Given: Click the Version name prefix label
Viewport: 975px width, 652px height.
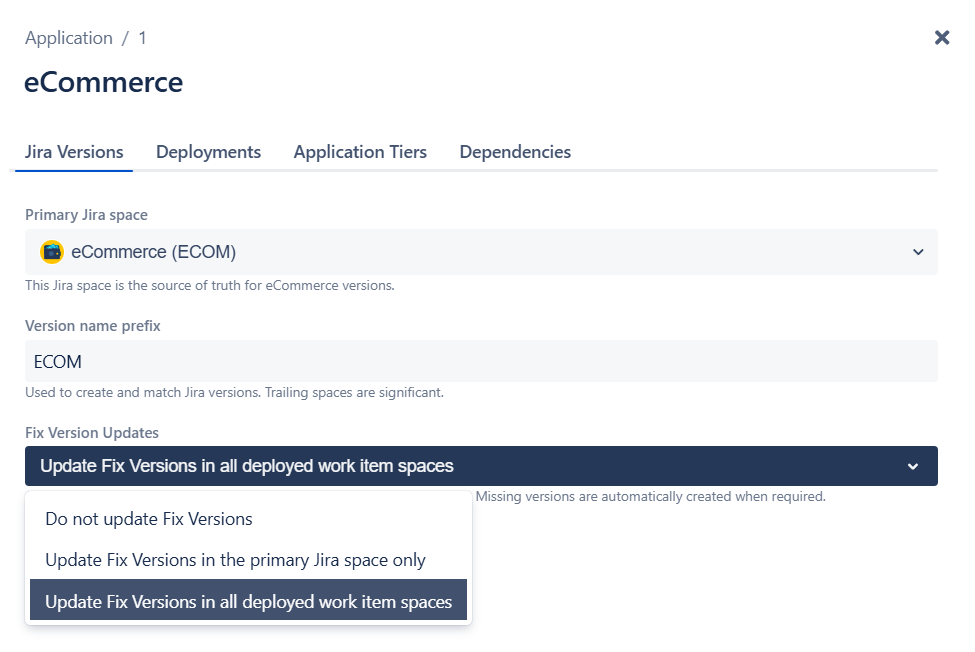Looking at the screenshot, I should tap(93, 326).
